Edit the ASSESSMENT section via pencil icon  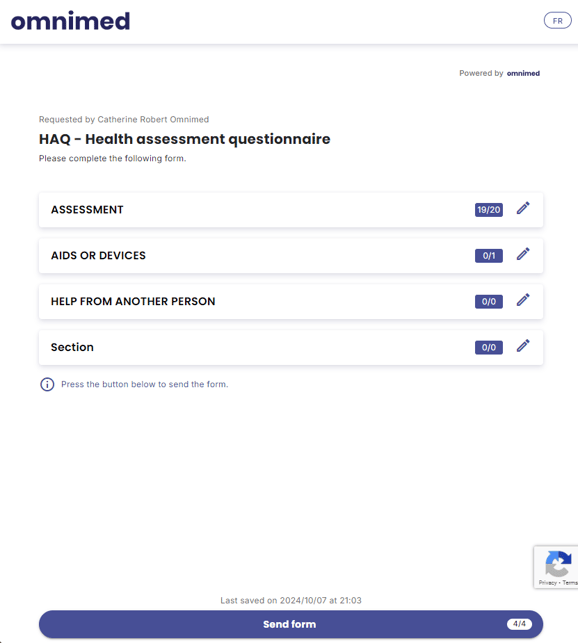523,208
